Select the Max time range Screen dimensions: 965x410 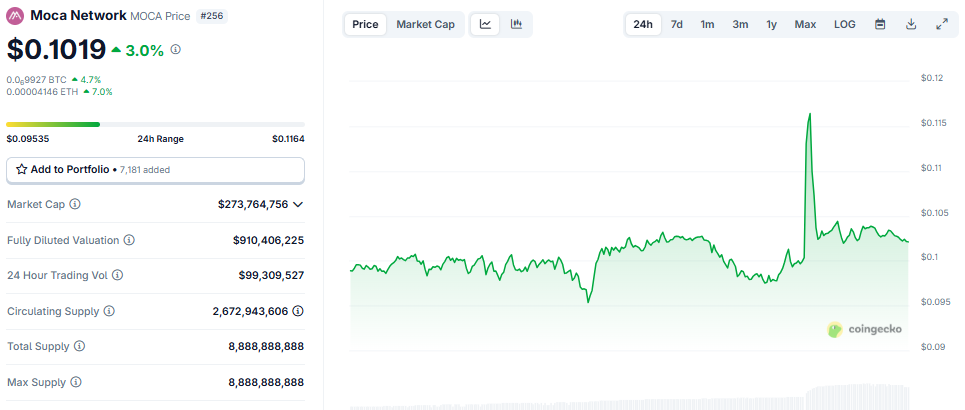(805, 24)
